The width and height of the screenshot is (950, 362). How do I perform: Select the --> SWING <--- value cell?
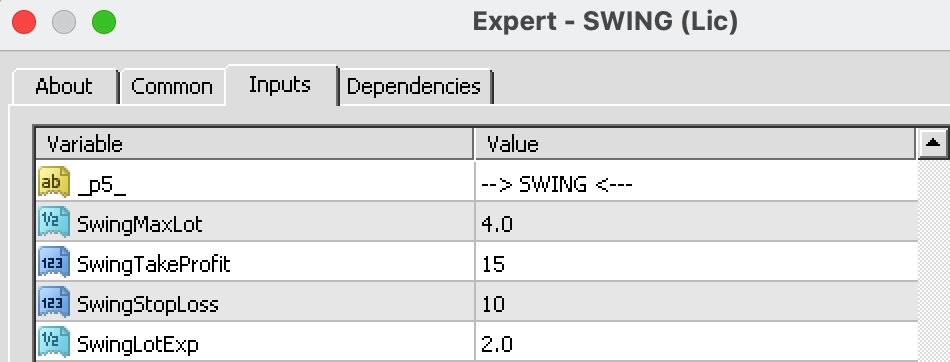696,182
